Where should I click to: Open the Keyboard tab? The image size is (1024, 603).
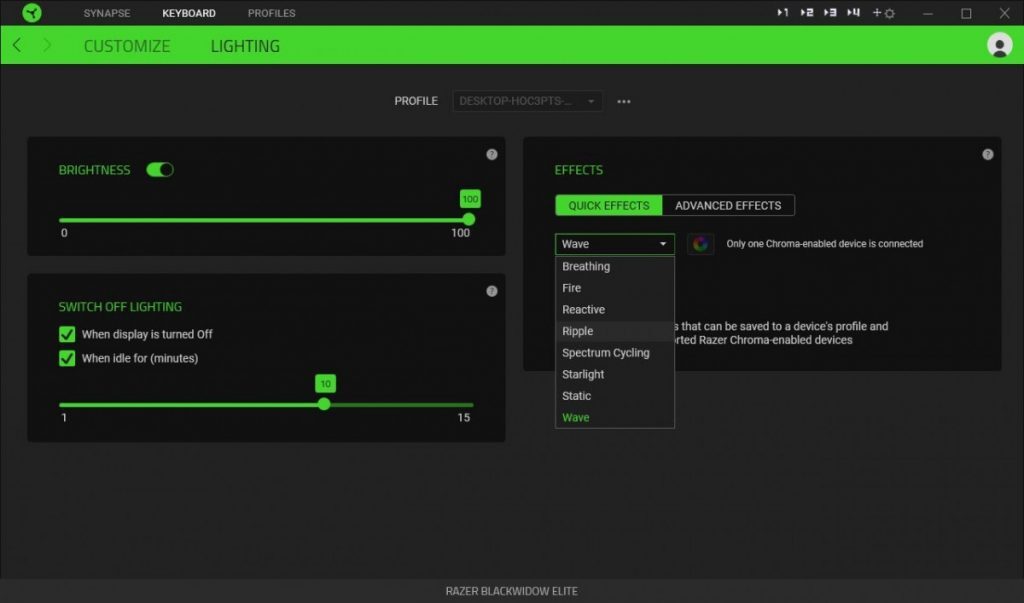(x=189, y=13)
